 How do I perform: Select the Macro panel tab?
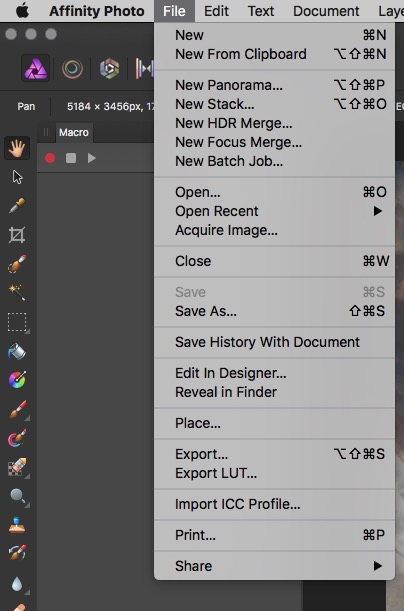(74, 132)
